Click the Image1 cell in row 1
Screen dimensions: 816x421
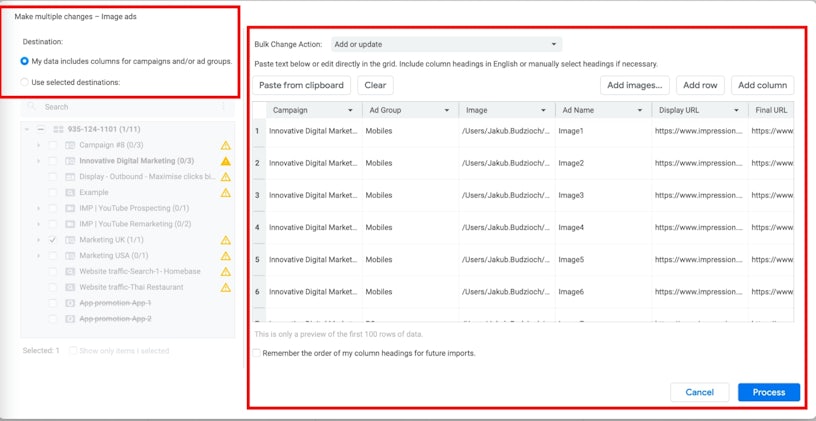tap(602, 130)
